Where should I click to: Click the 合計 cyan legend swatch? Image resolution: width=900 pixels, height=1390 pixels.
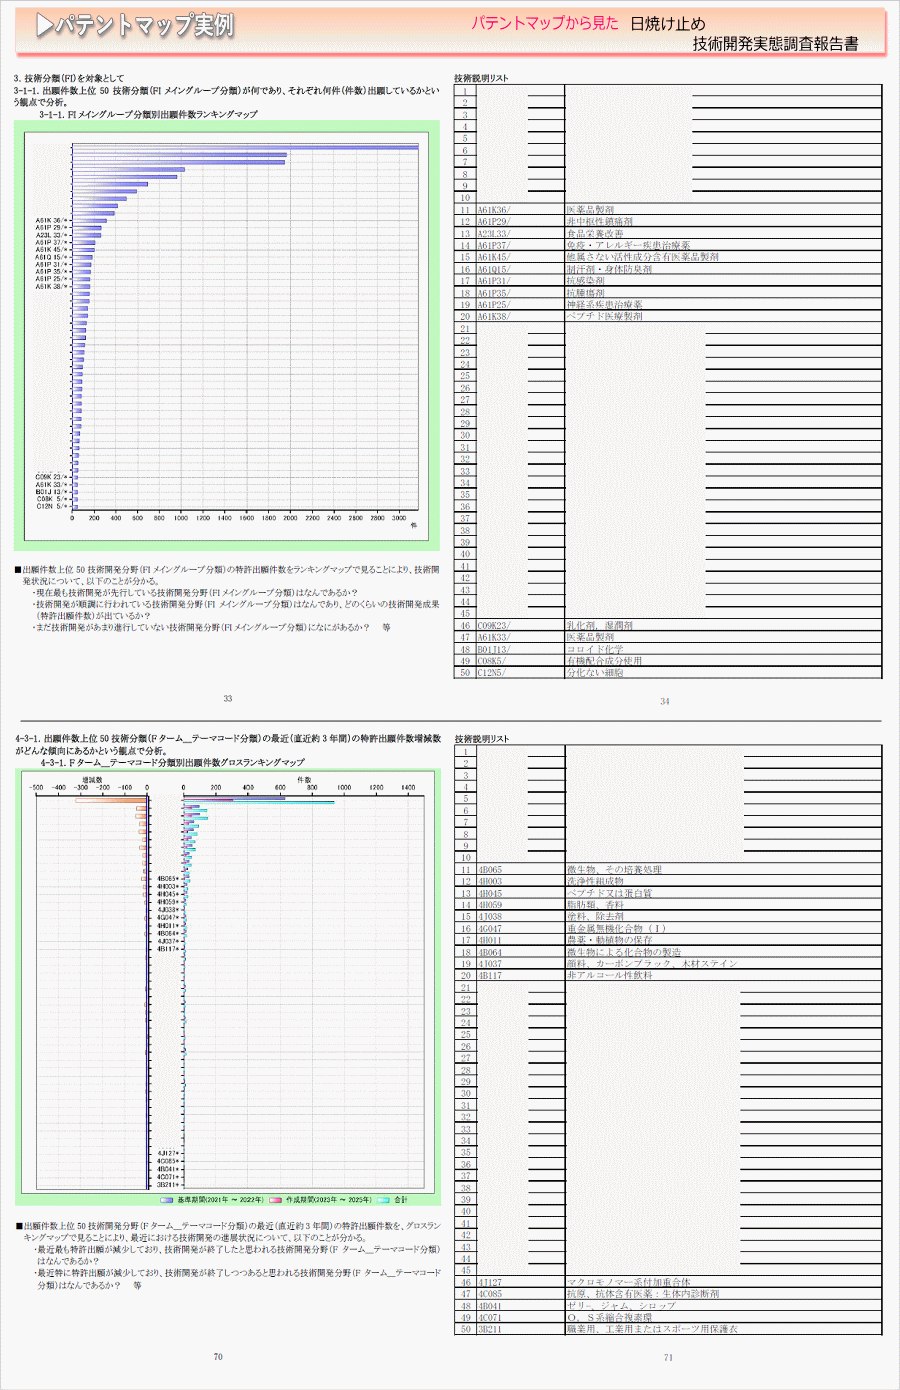[x=383, y=1200]
